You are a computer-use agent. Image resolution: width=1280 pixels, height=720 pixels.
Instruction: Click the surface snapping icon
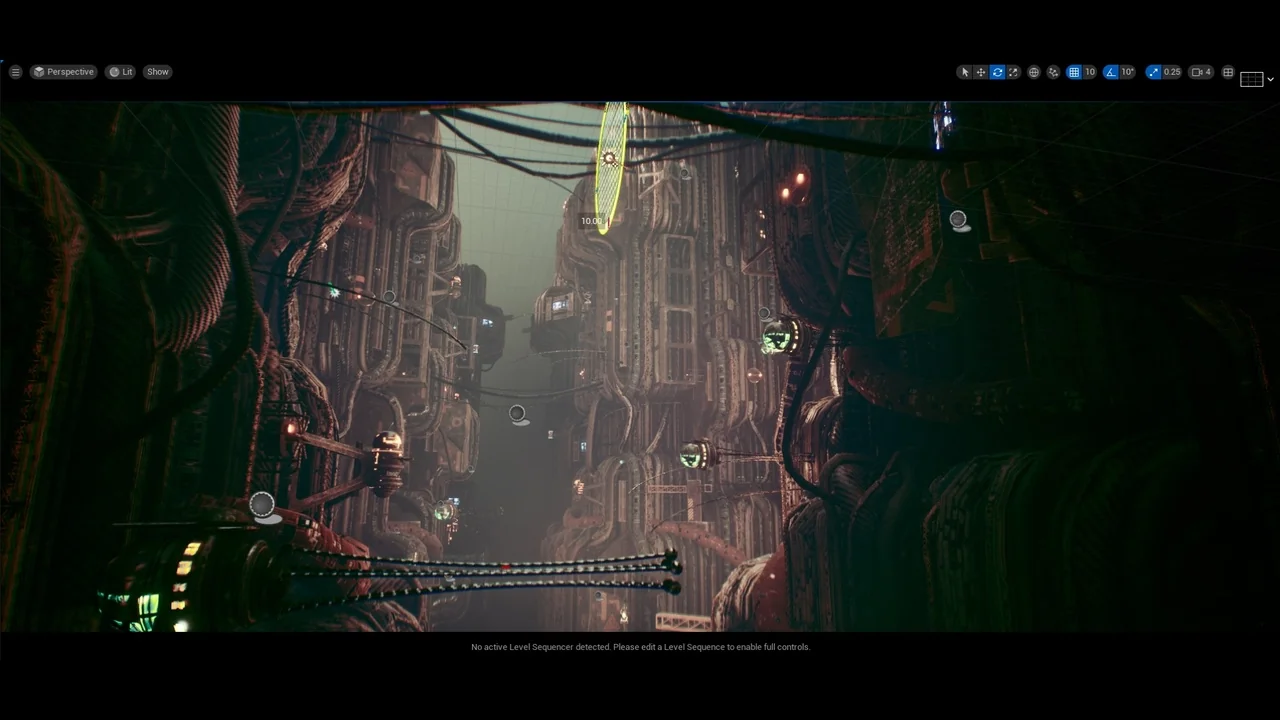[x=1053, y=71]
